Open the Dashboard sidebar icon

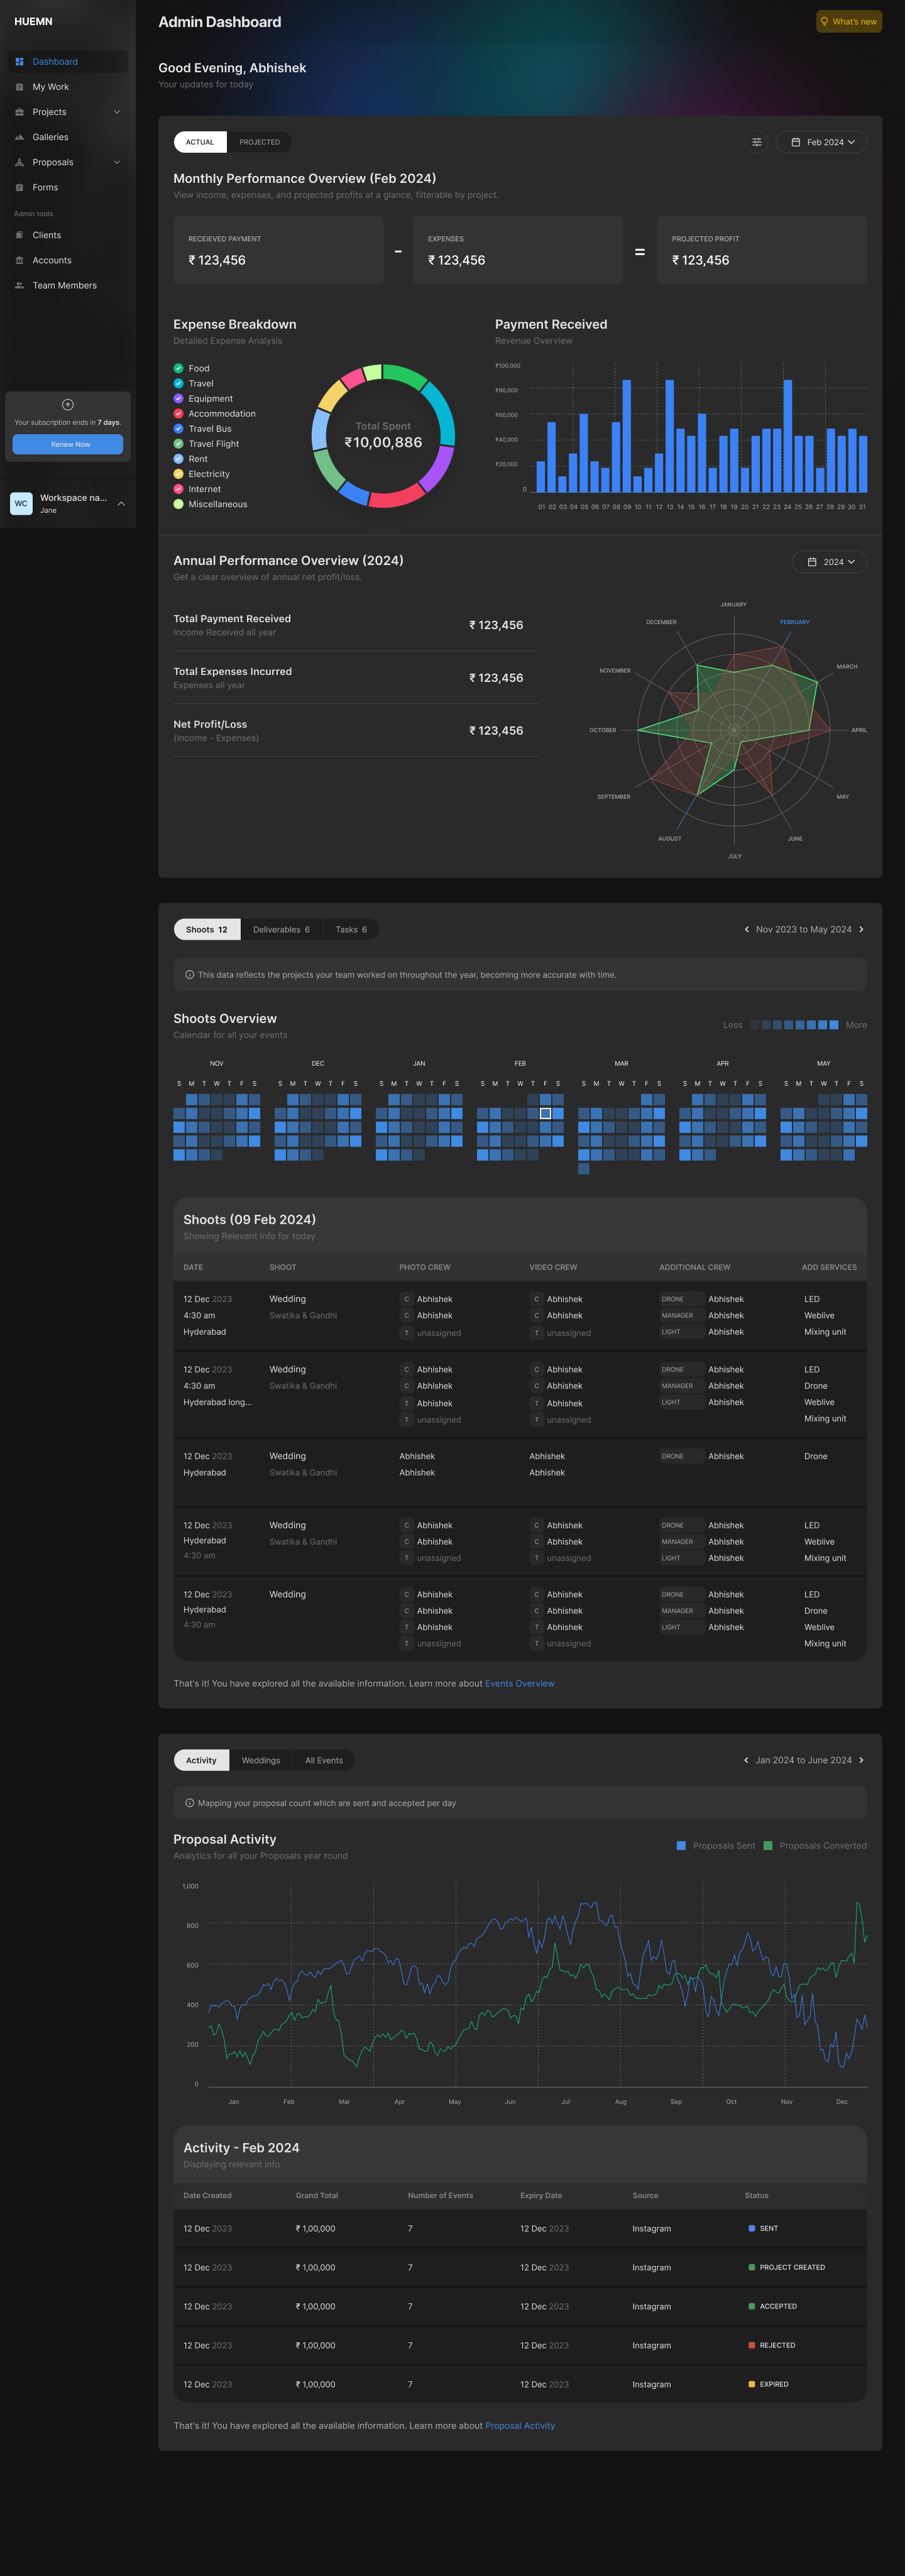coord(19,62)
